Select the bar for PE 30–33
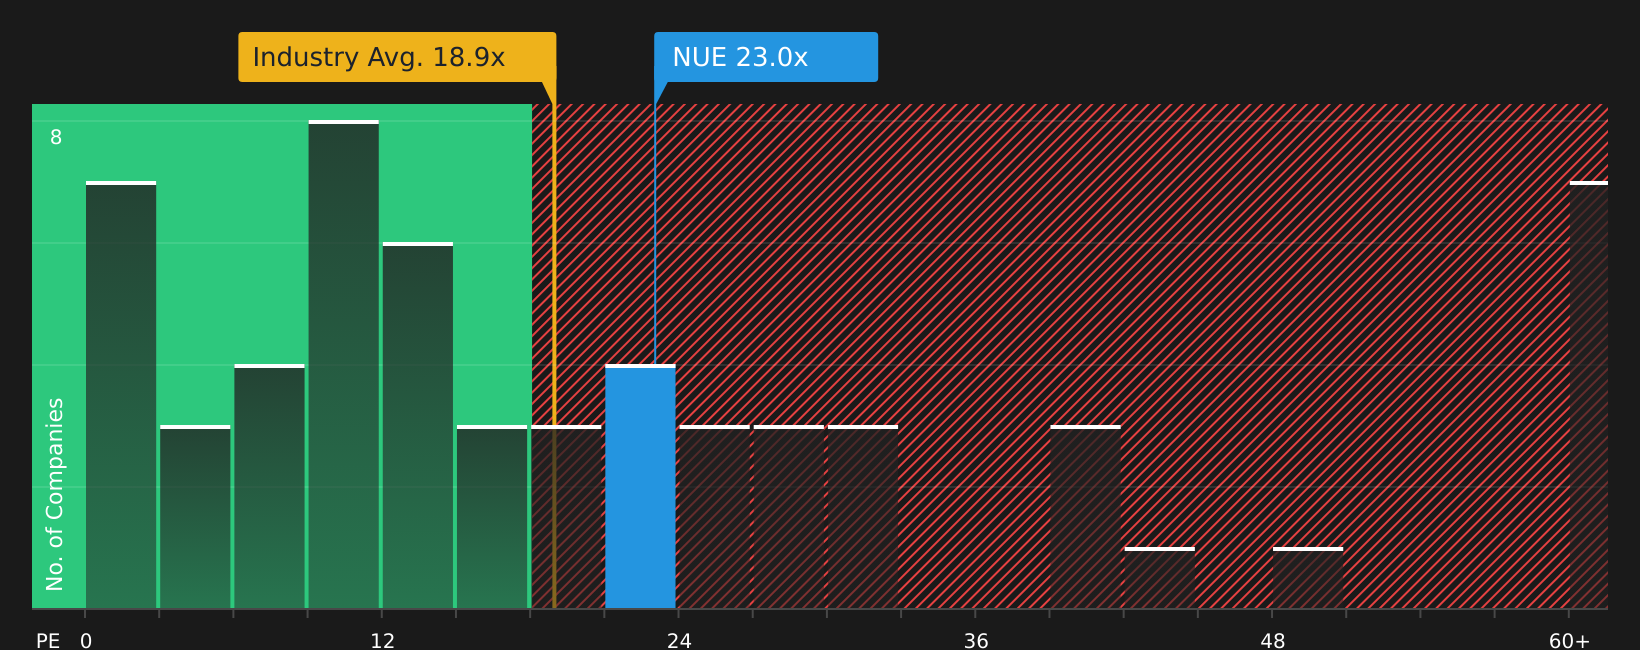Screen dimensions: 1640x650 (x=863, y=517)
